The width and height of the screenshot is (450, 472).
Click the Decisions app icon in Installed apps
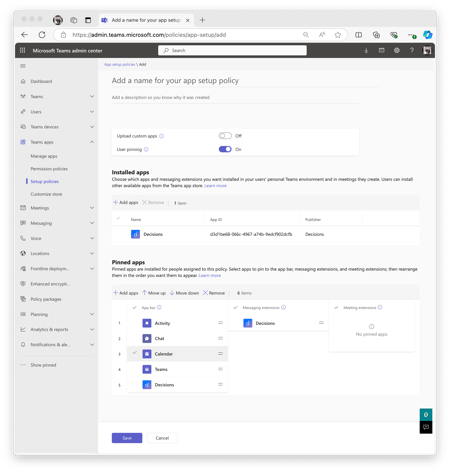(135, 234)
